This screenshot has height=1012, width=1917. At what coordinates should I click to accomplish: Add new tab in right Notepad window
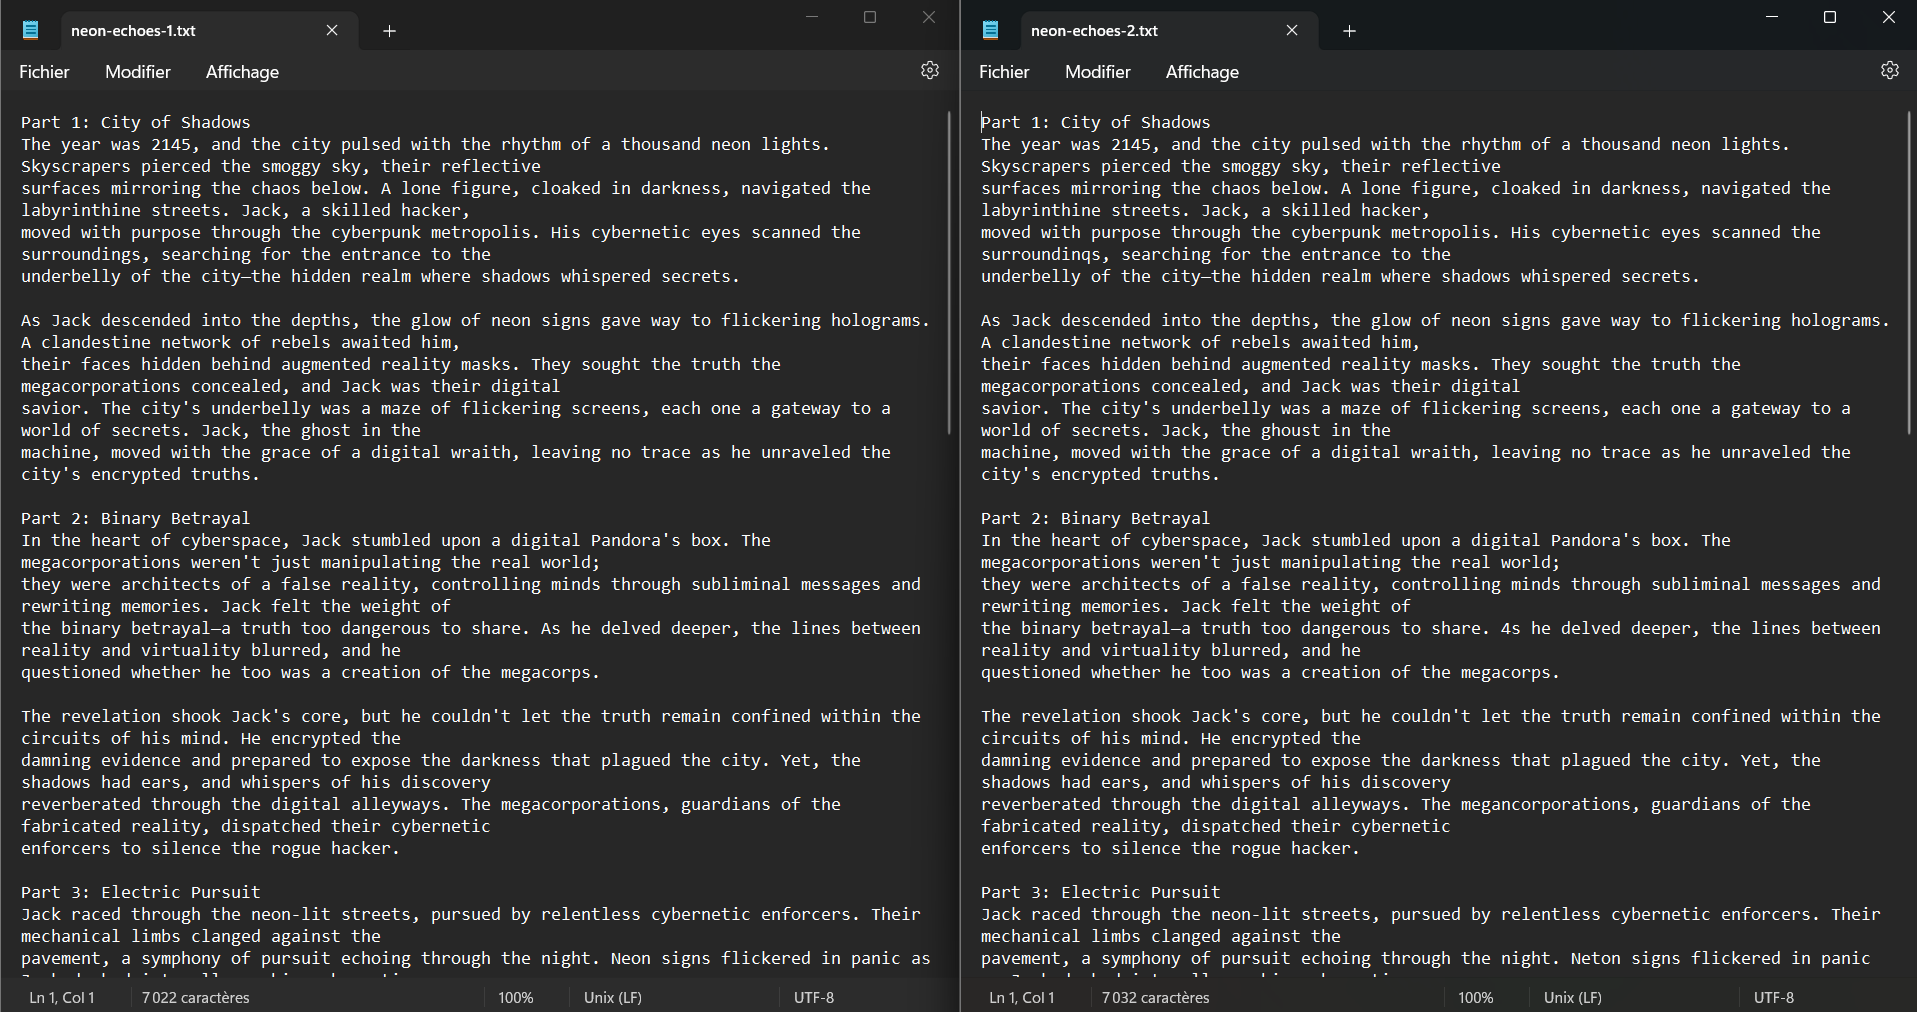click(x=1349, y=31)
